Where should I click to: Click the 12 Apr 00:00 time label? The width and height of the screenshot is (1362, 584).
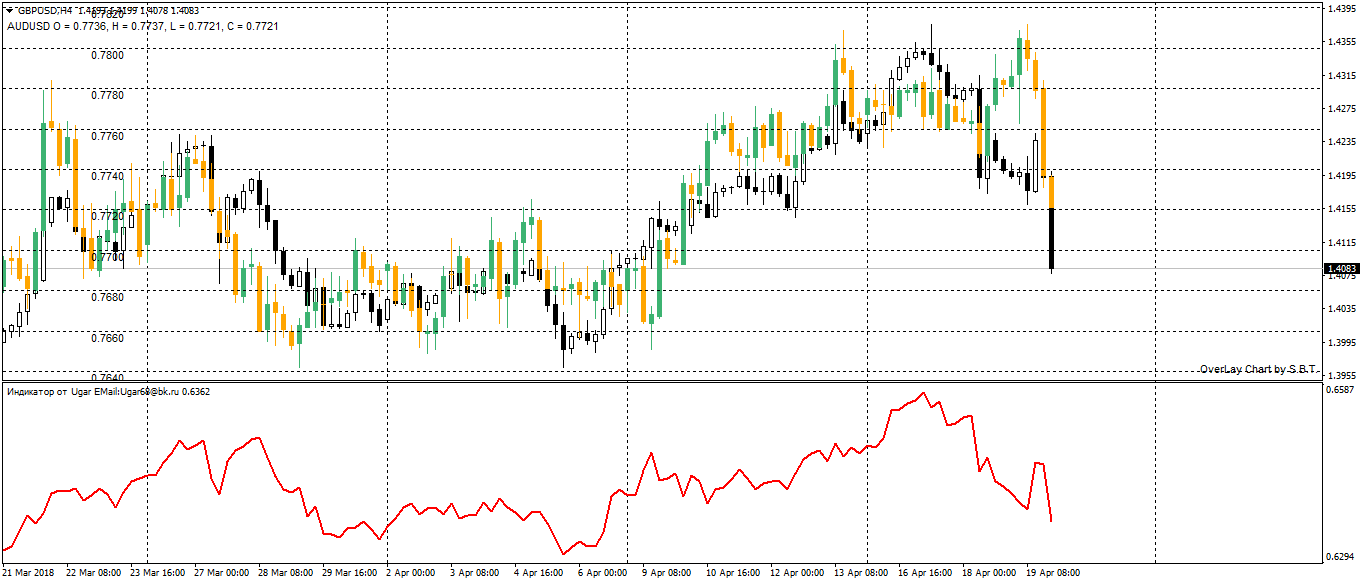pyautogui.click(x=798, y=573)
